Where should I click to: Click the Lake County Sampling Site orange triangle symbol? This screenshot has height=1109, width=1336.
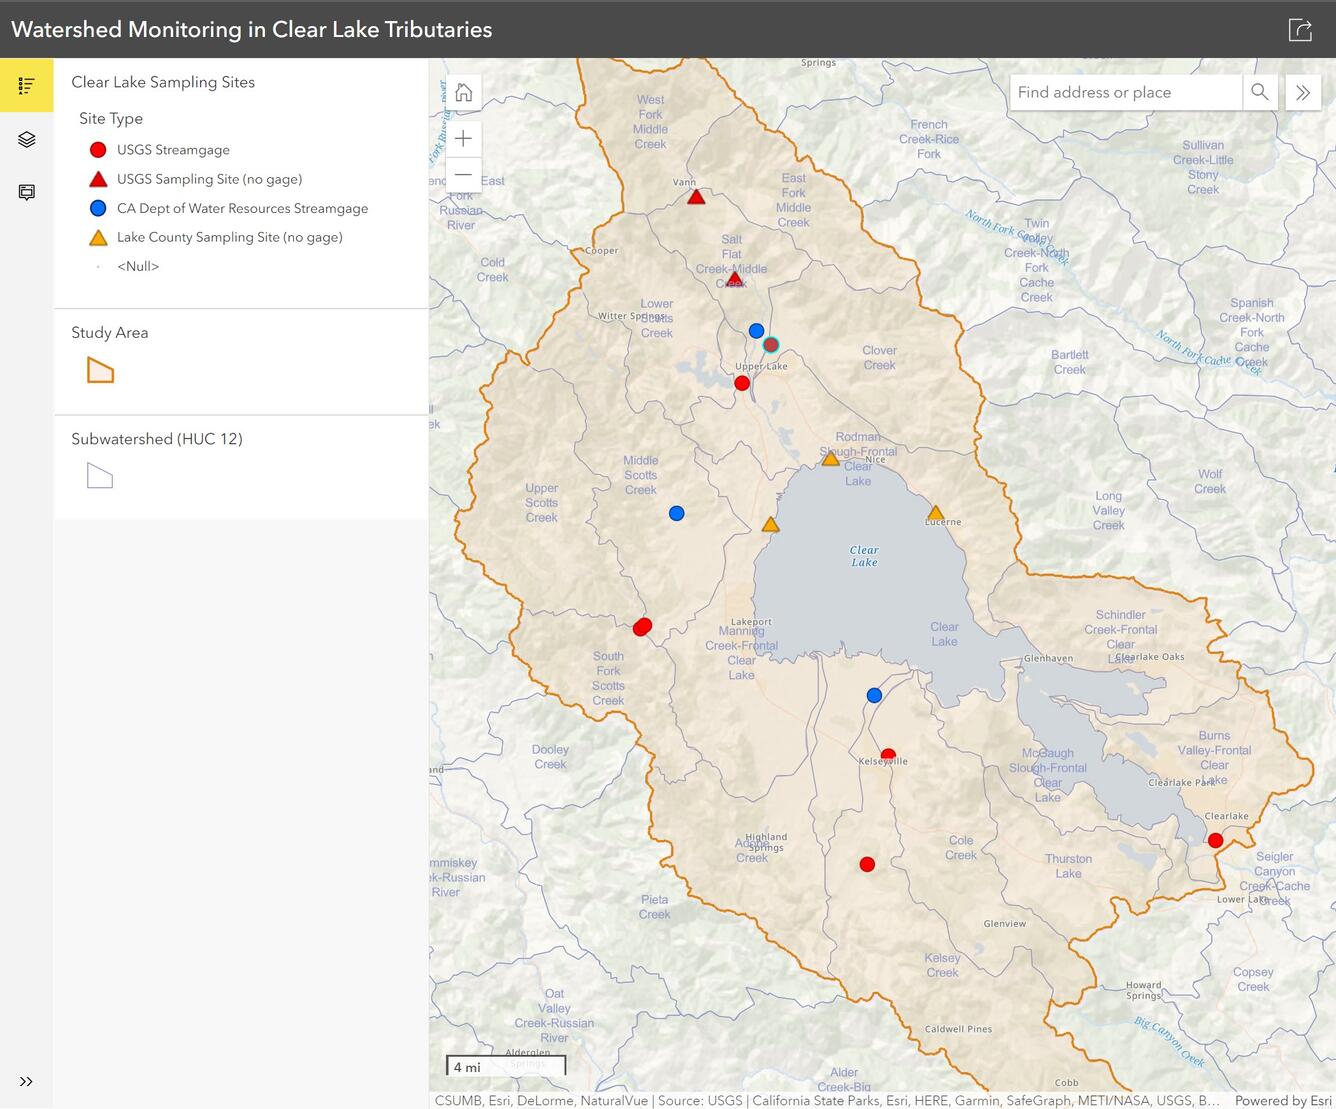[97, 236]
